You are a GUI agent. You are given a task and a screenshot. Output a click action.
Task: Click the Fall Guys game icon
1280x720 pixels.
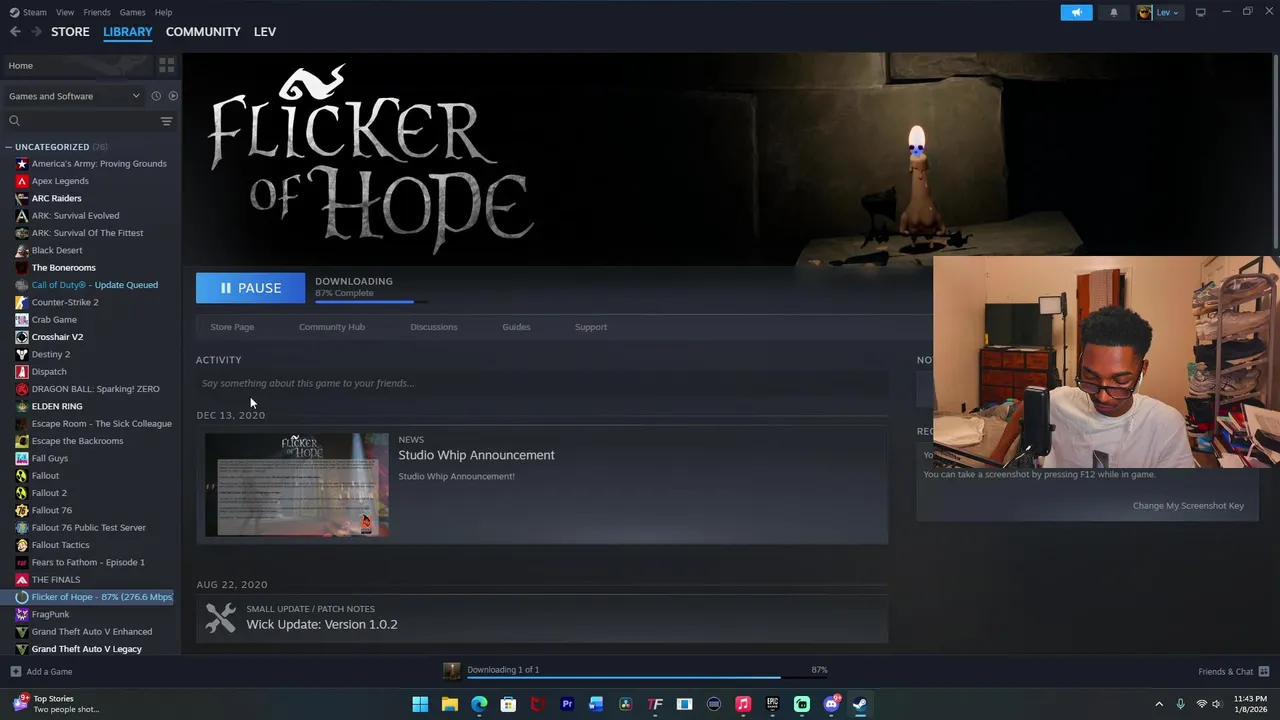tap(22, 458)
